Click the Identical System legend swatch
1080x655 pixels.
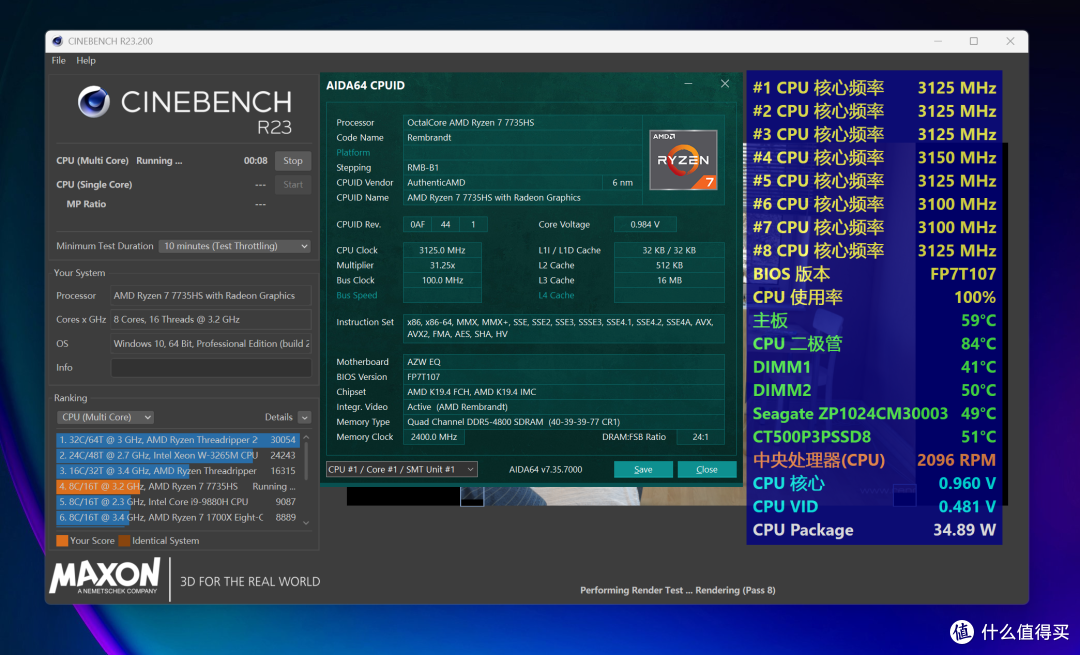[x=124, y=541]
